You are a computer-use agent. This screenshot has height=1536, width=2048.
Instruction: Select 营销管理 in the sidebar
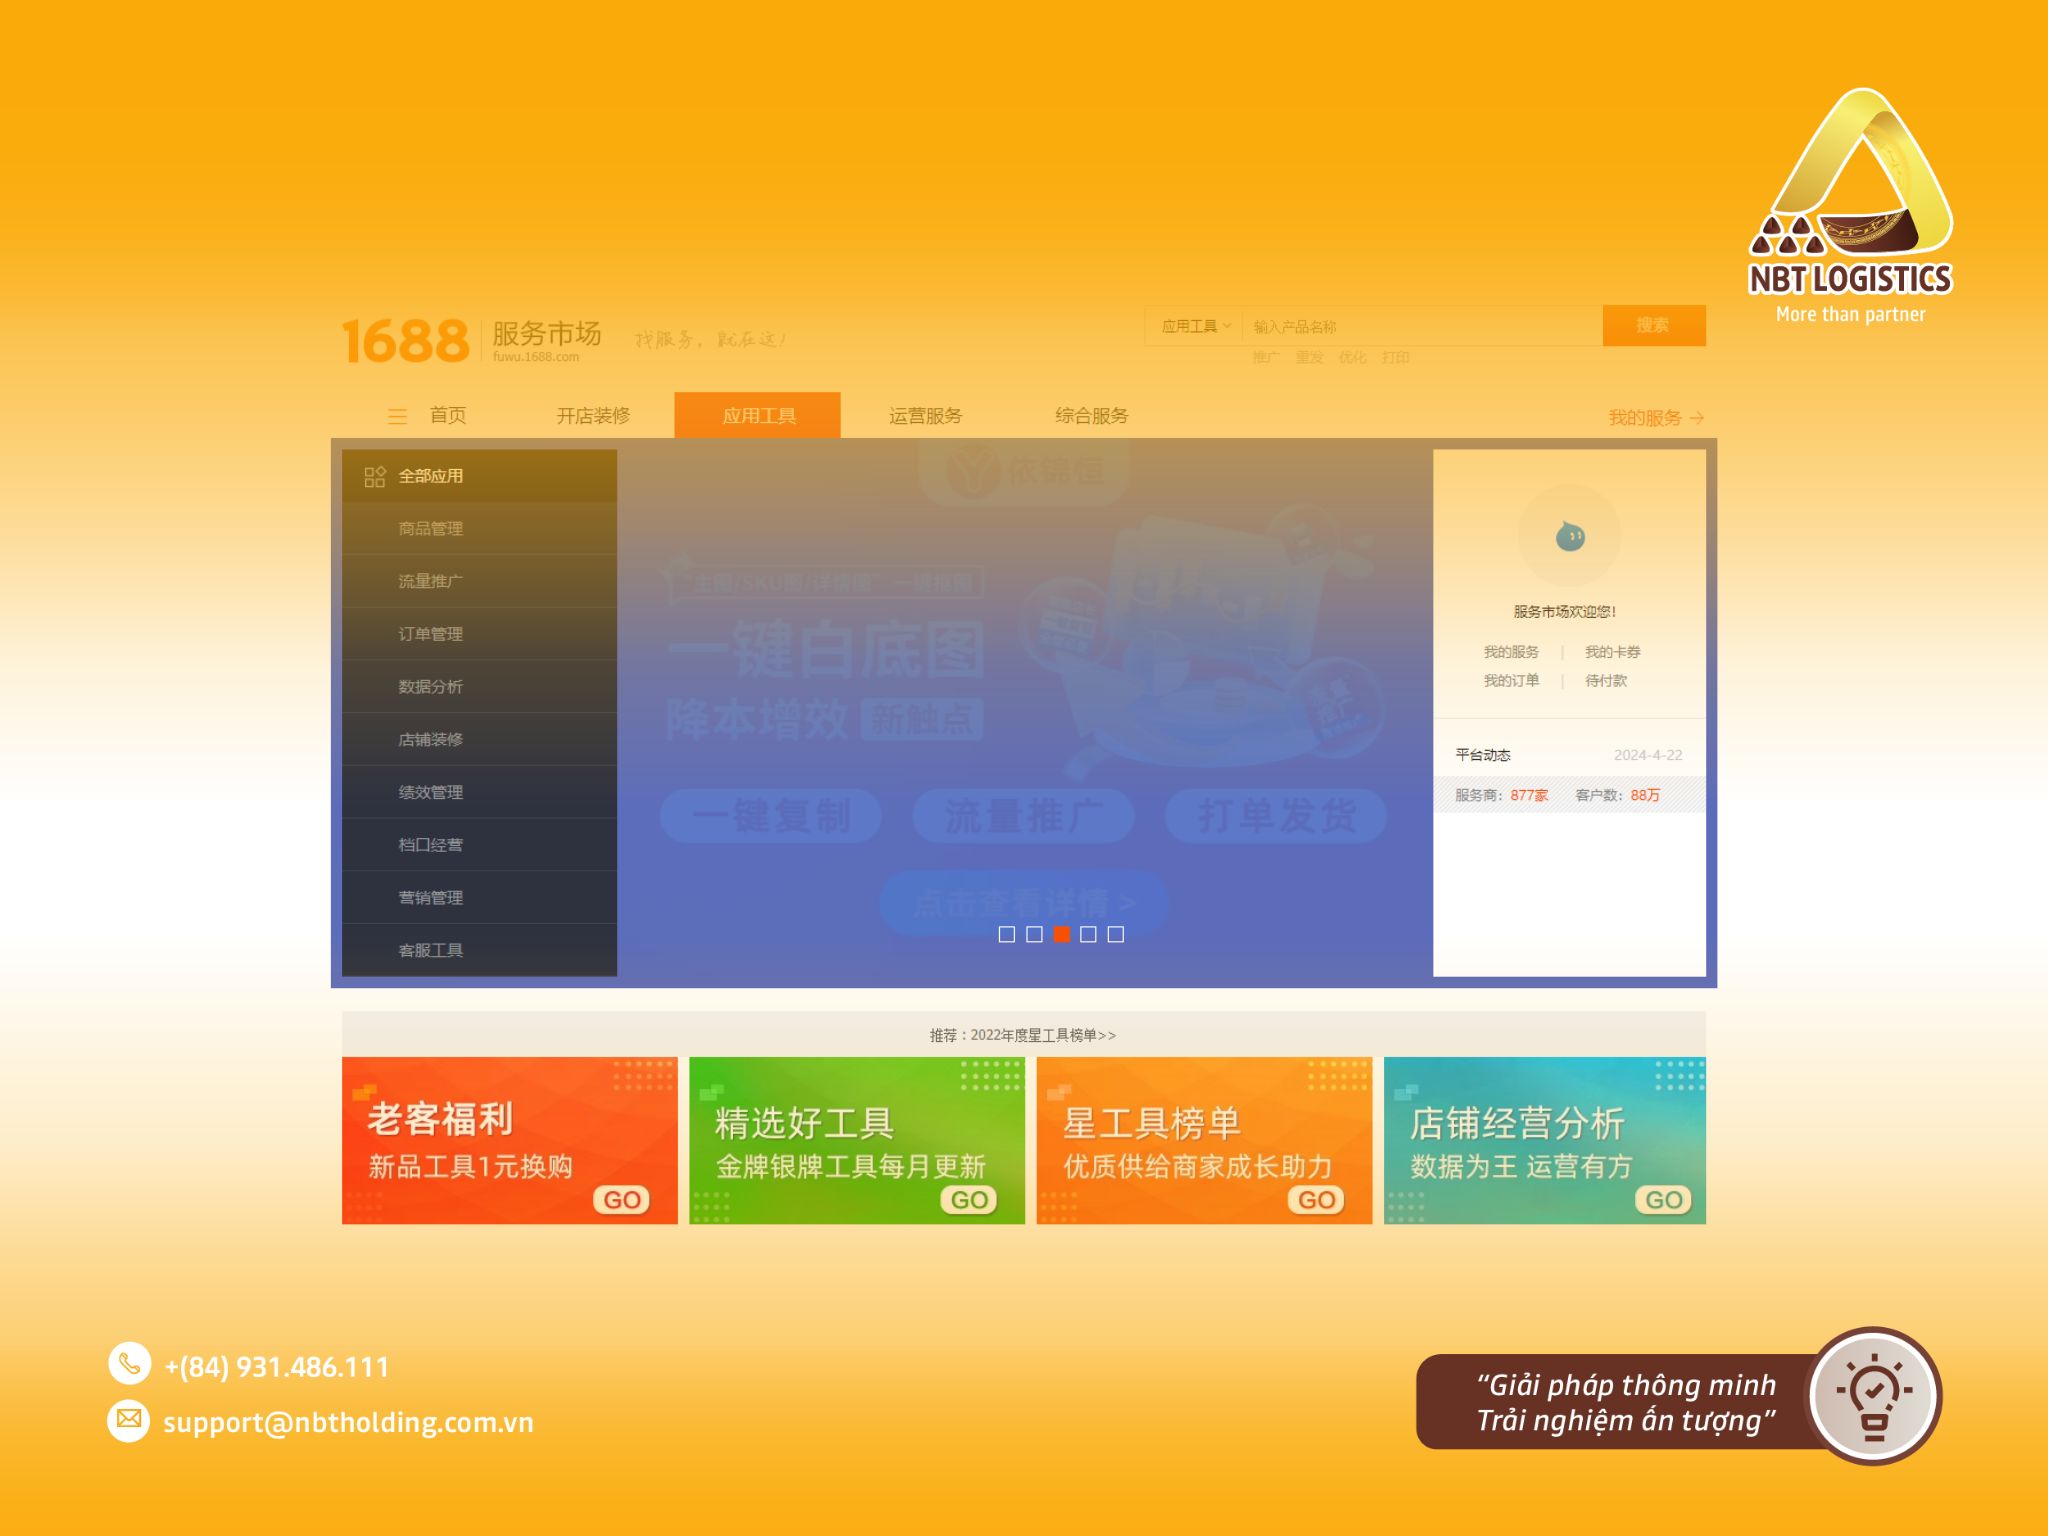(x=479, y=898)
